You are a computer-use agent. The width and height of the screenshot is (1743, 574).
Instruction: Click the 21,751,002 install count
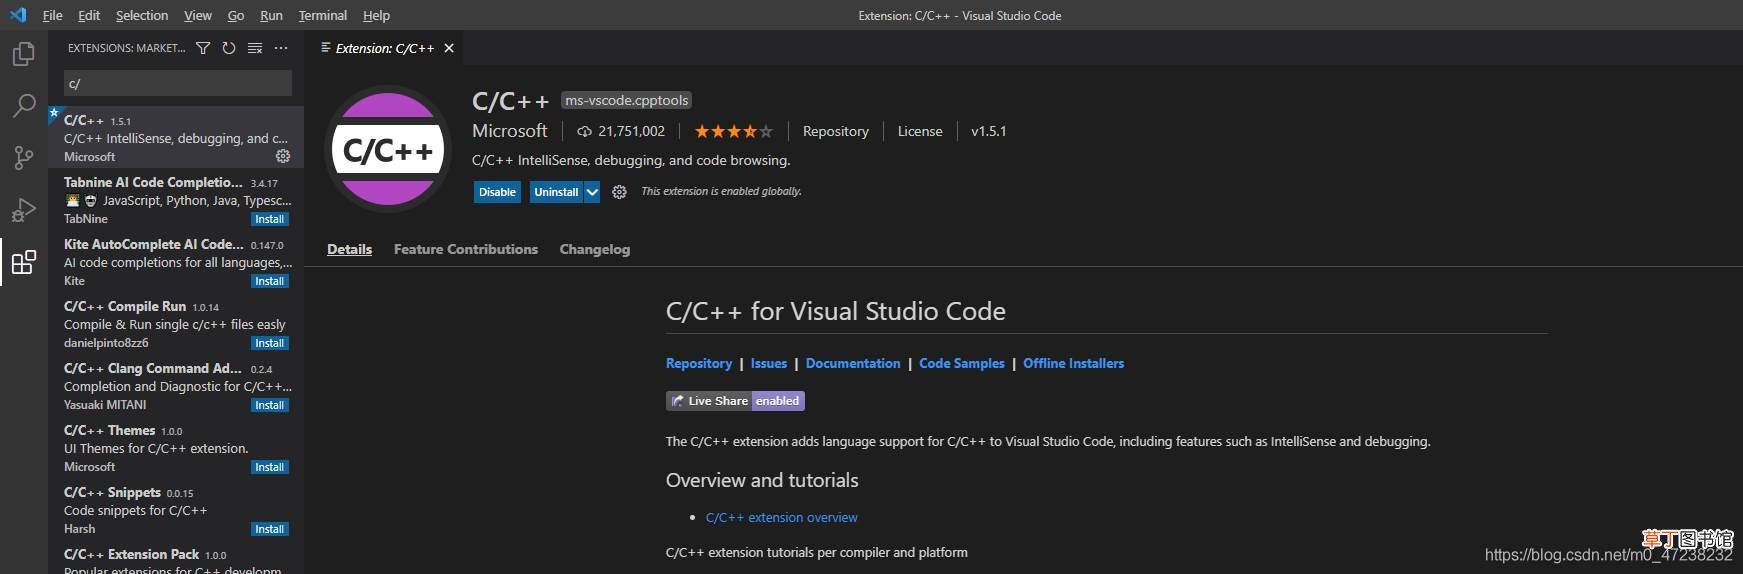pos(621,131)
